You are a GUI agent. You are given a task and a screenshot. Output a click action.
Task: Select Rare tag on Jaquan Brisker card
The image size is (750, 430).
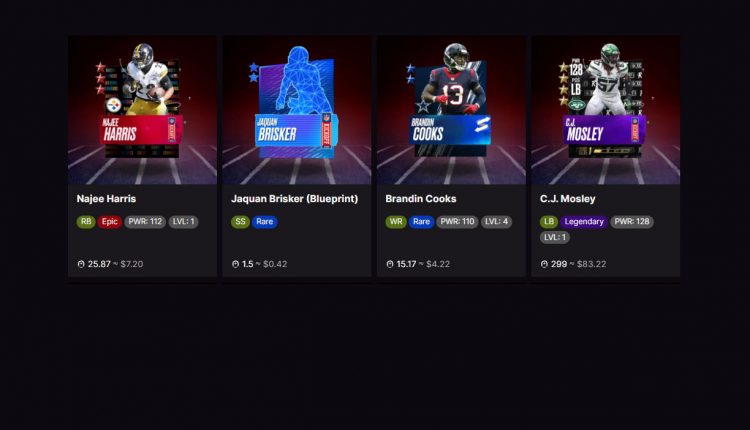(265, 221)
